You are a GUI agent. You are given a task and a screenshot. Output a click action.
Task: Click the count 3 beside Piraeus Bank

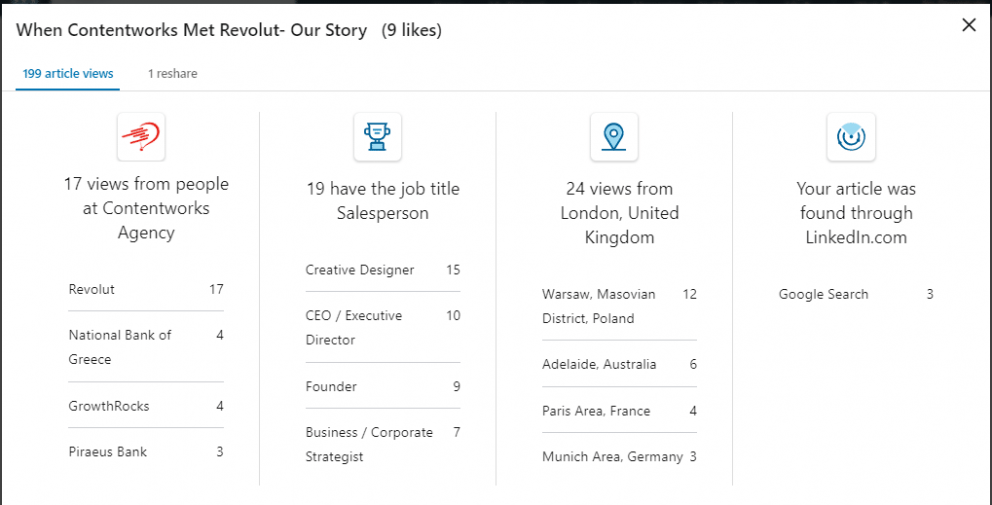tap(220, 452)
